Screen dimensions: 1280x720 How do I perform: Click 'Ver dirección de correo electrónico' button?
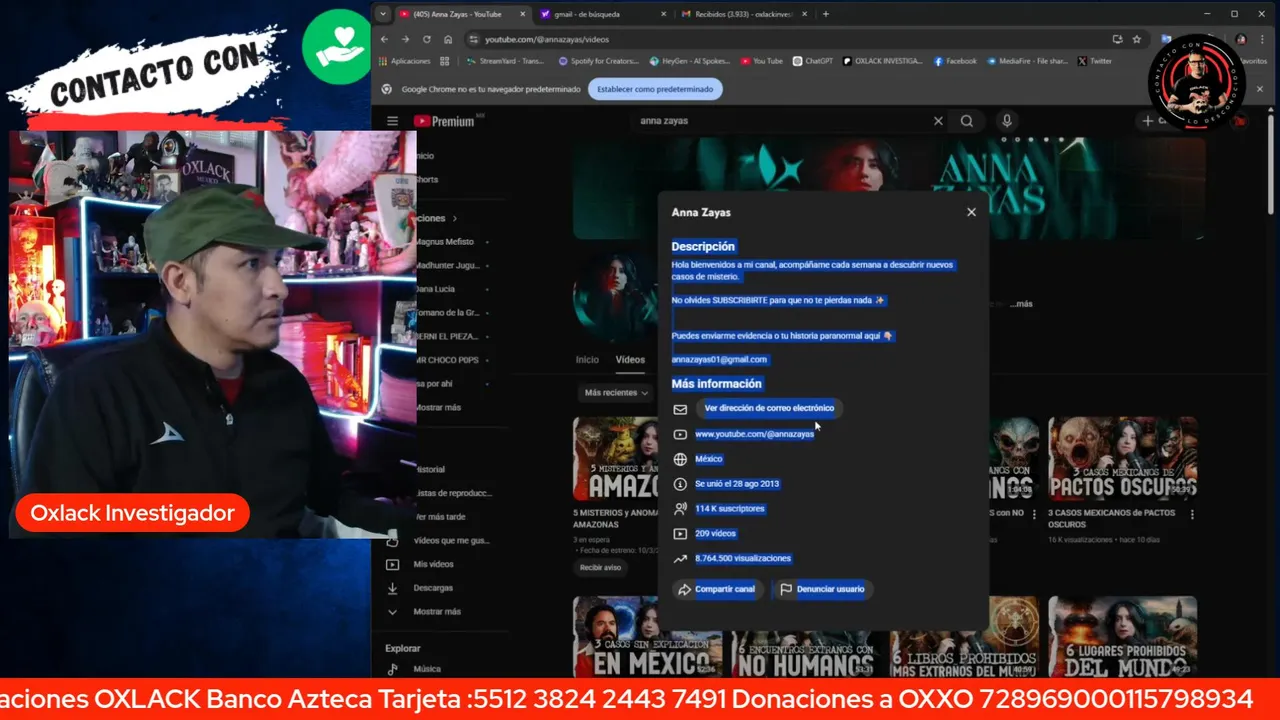pyautogui.click(x=769, y=408)
